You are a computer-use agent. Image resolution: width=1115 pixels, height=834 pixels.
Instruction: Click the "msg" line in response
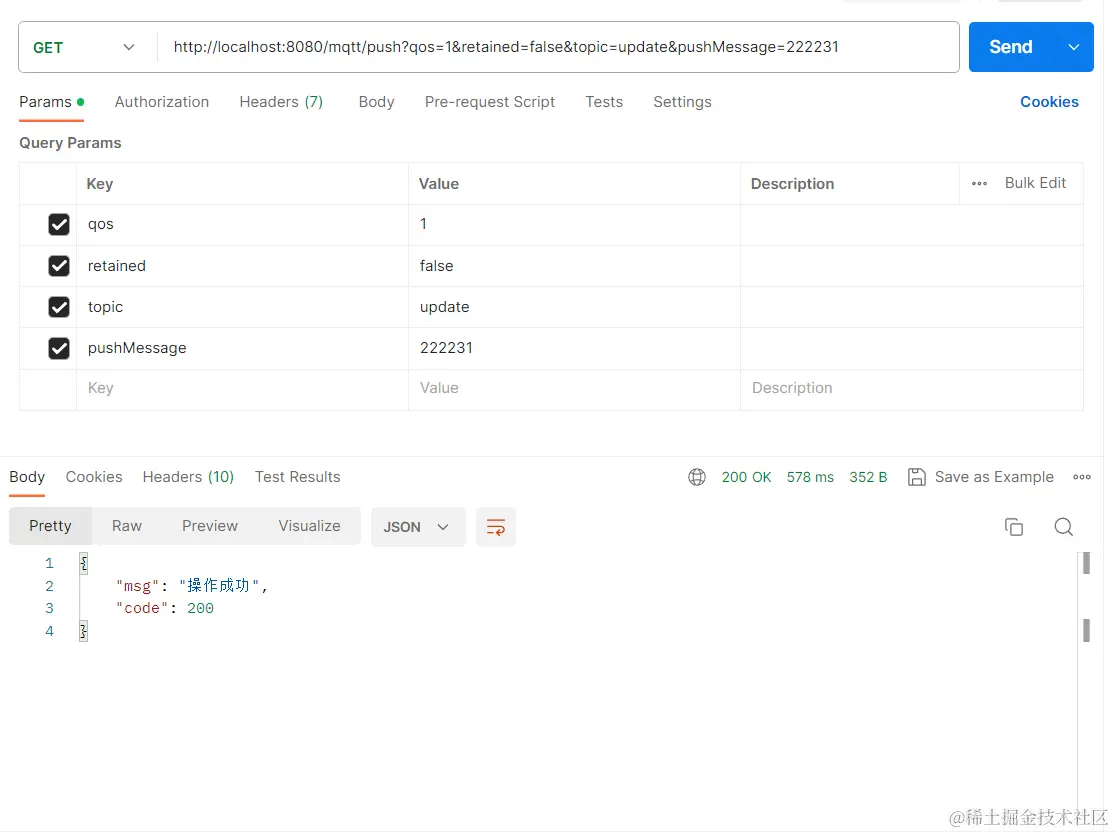pyautogui.click(x=192, y=586)
